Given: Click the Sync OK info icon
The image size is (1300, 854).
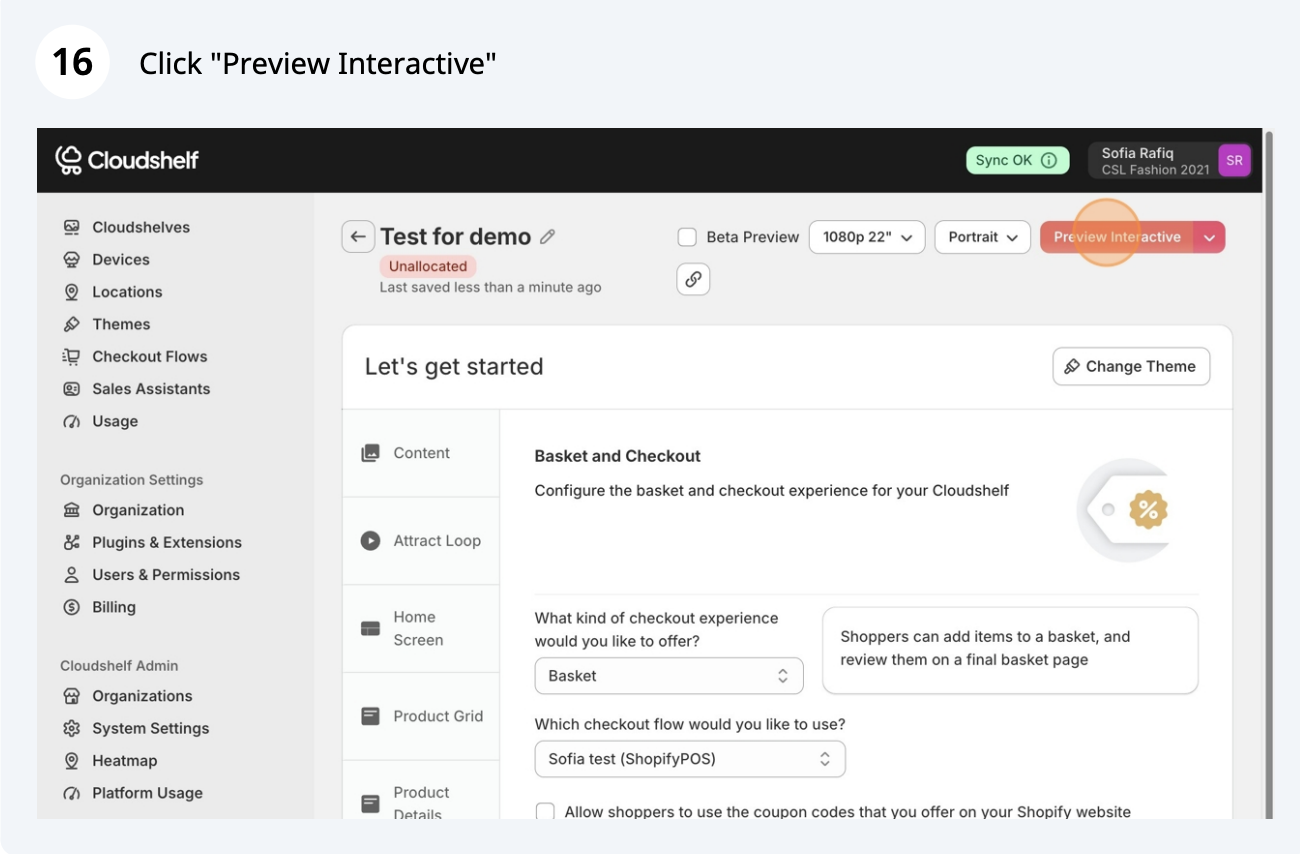Looking at the screenshot, I should coord(1048,160).
